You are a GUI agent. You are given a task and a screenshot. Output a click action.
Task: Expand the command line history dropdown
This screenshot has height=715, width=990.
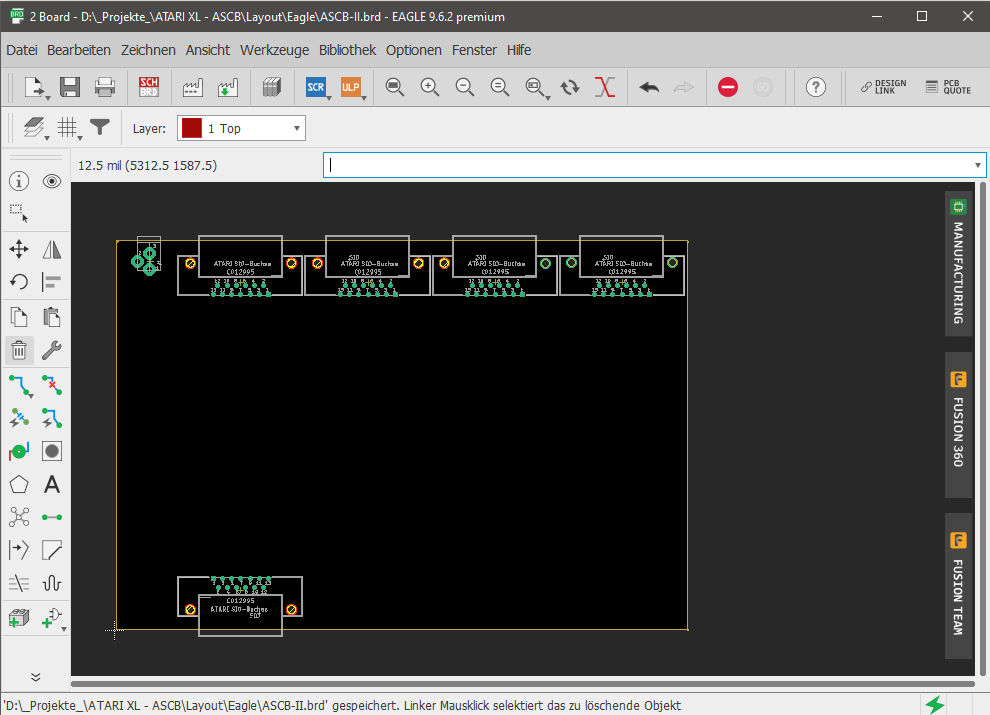(x=977, y=164)
